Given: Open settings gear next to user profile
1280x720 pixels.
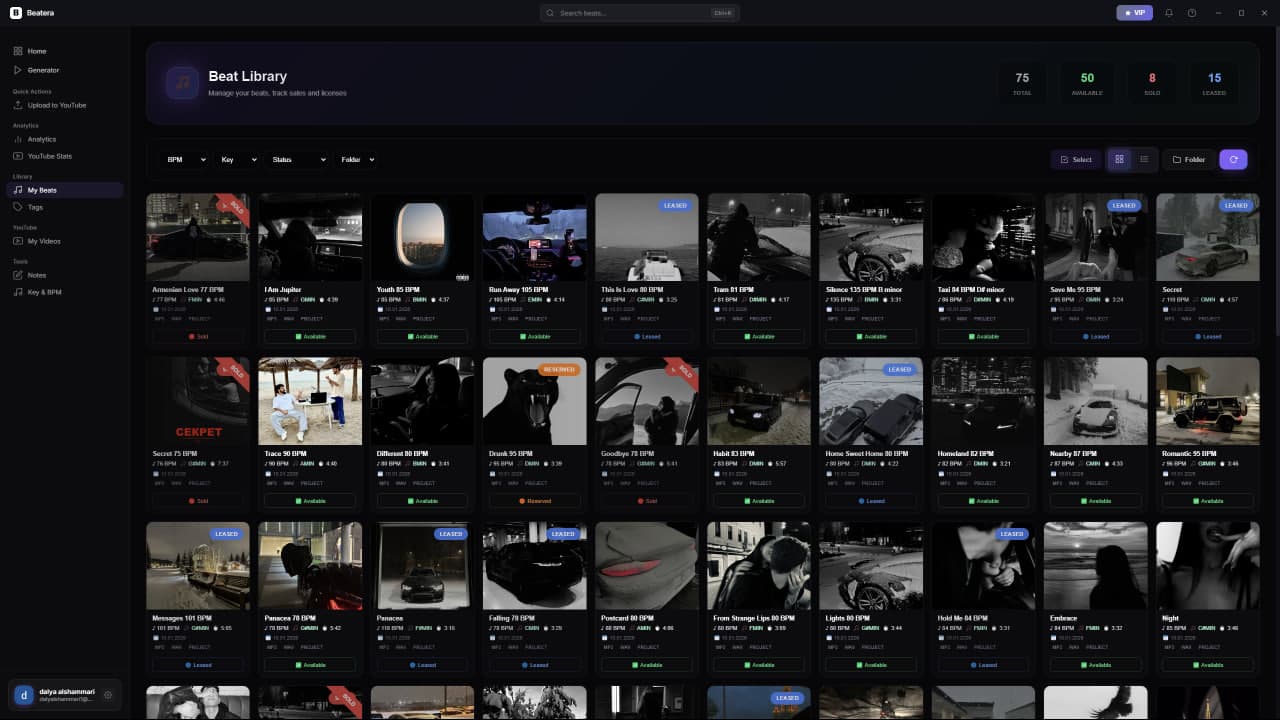Looking at the screenshot, I should [108, 695].
